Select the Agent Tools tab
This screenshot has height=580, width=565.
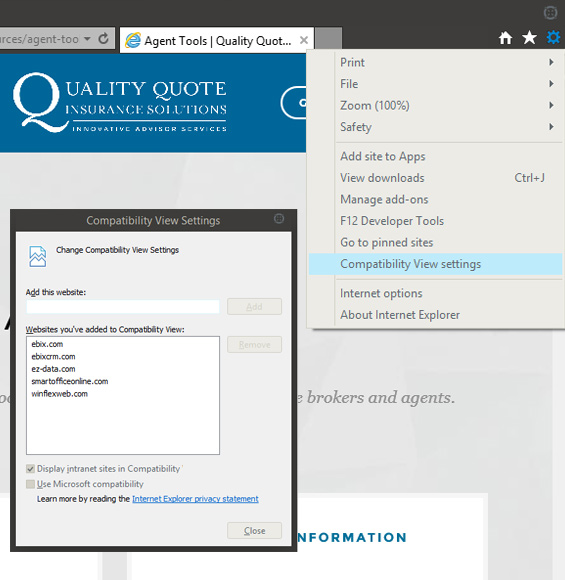tap(217, 40)
